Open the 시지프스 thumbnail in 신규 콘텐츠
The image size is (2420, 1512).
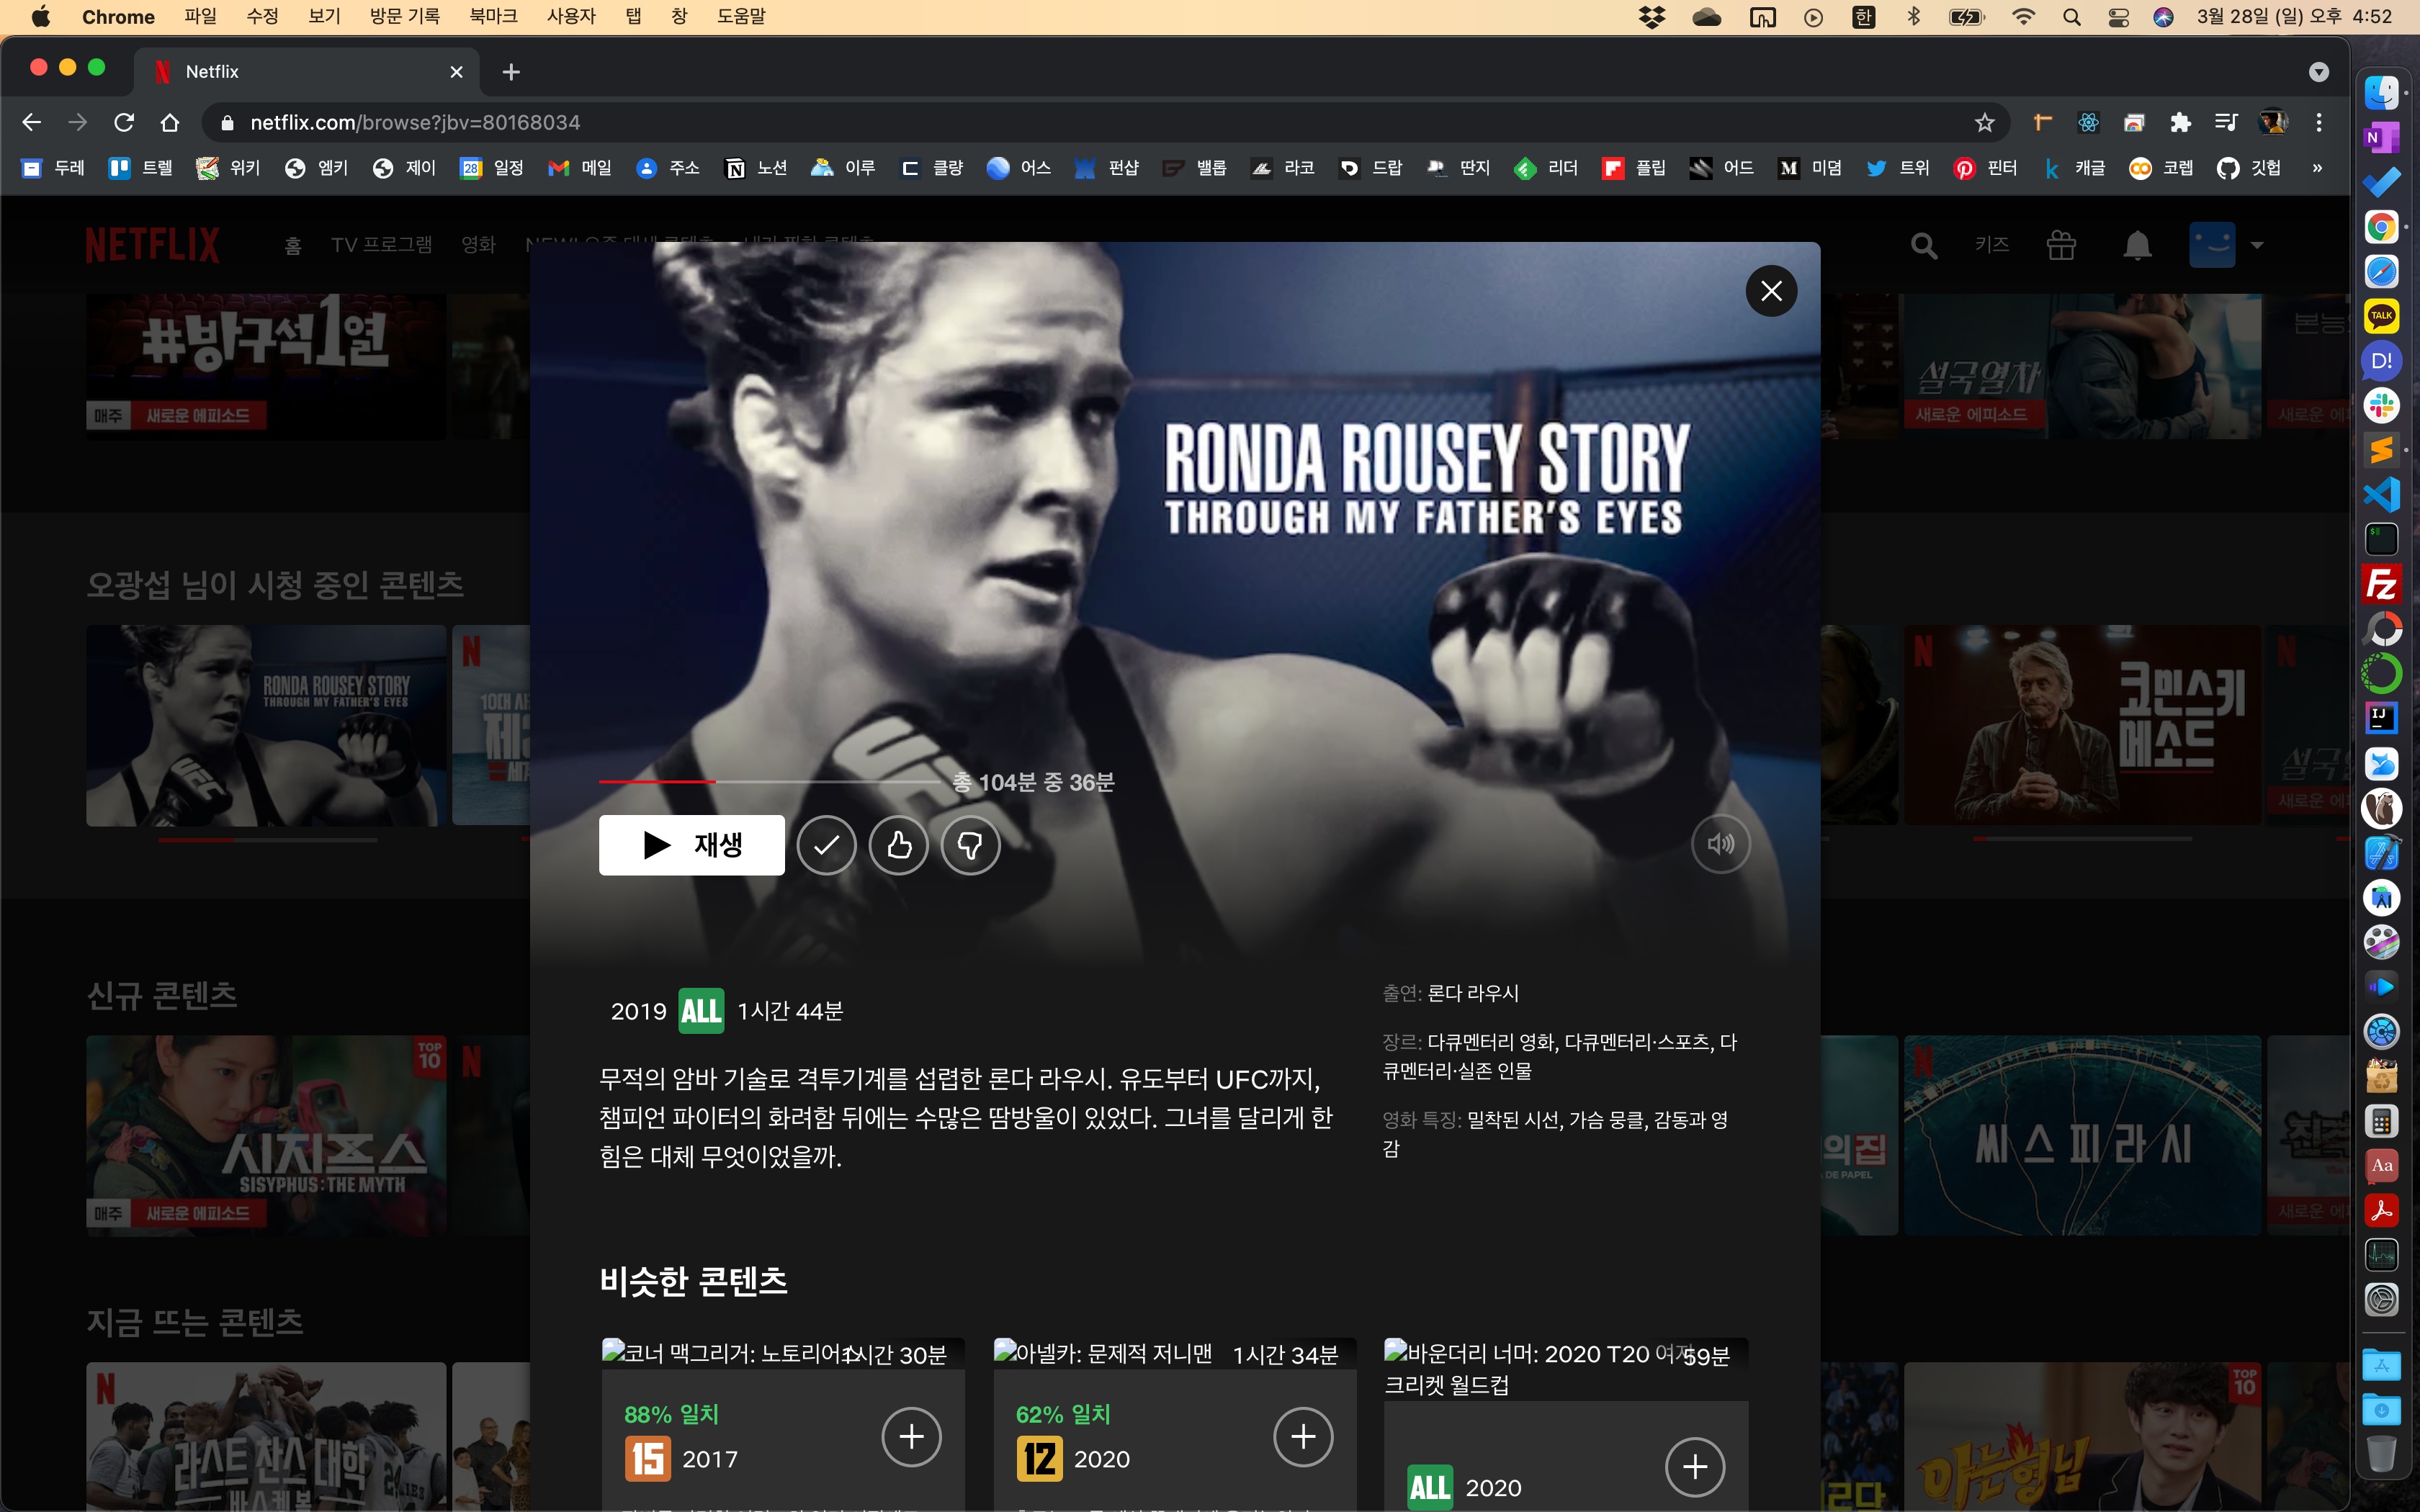266,1135
